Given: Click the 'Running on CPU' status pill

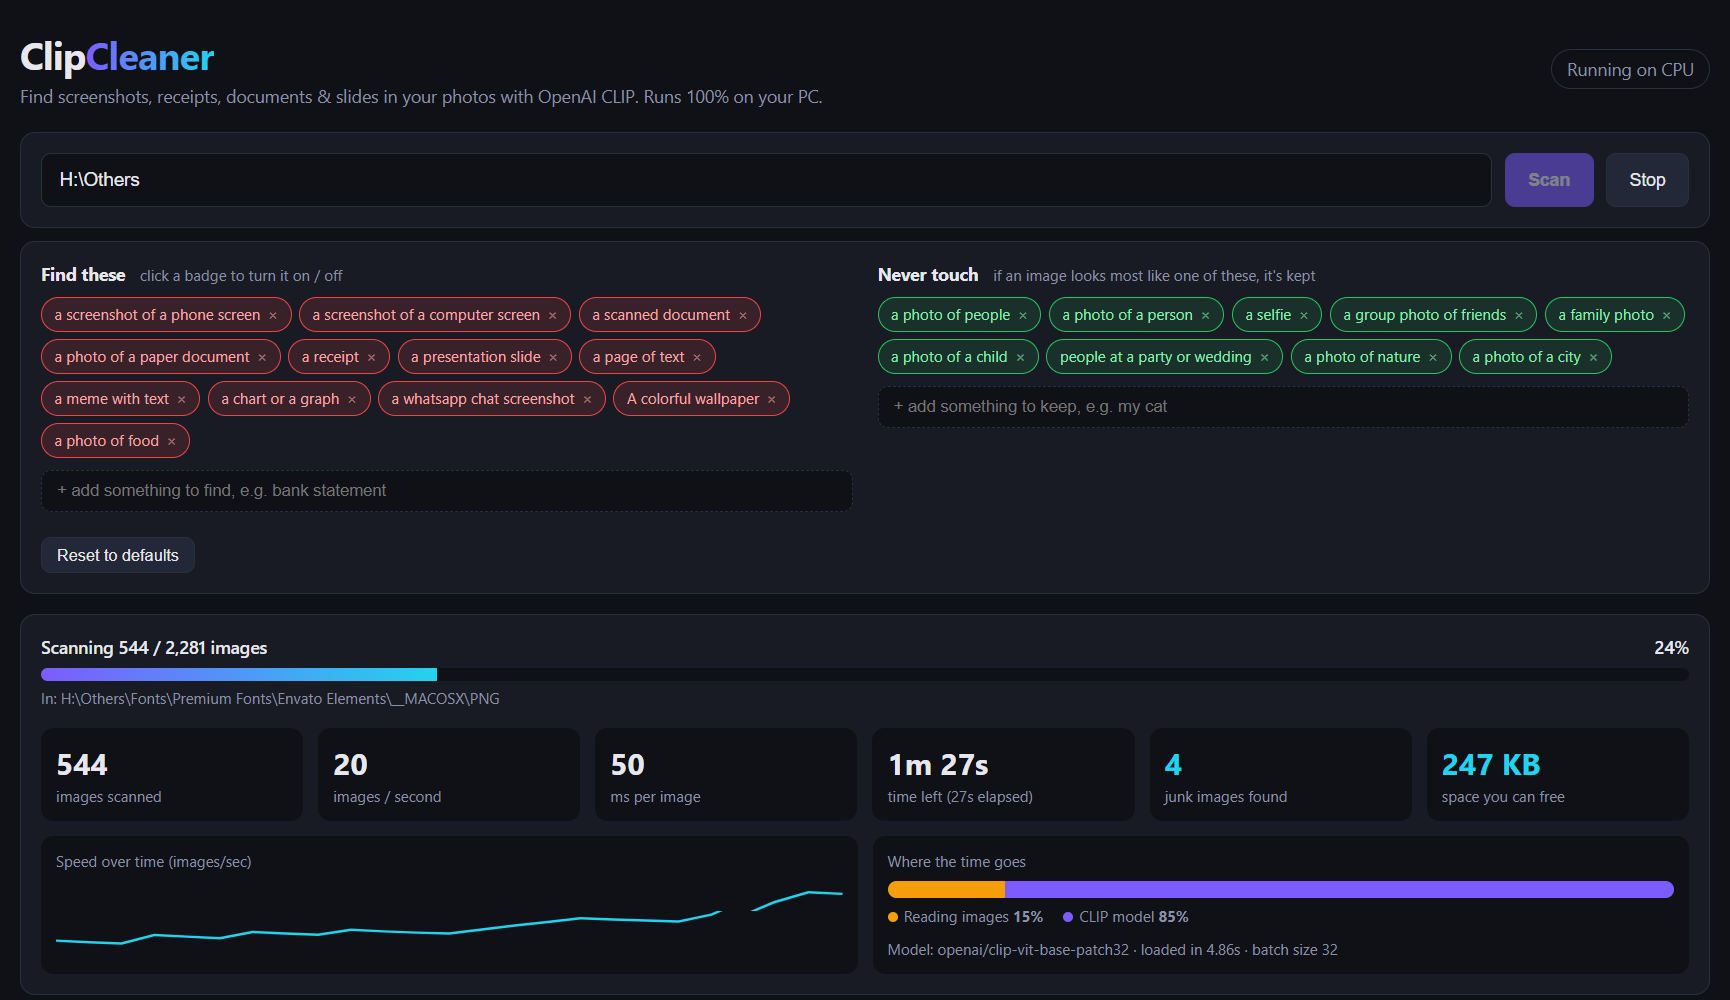Looking at the screenshot, I should [x=1630, y=70].
